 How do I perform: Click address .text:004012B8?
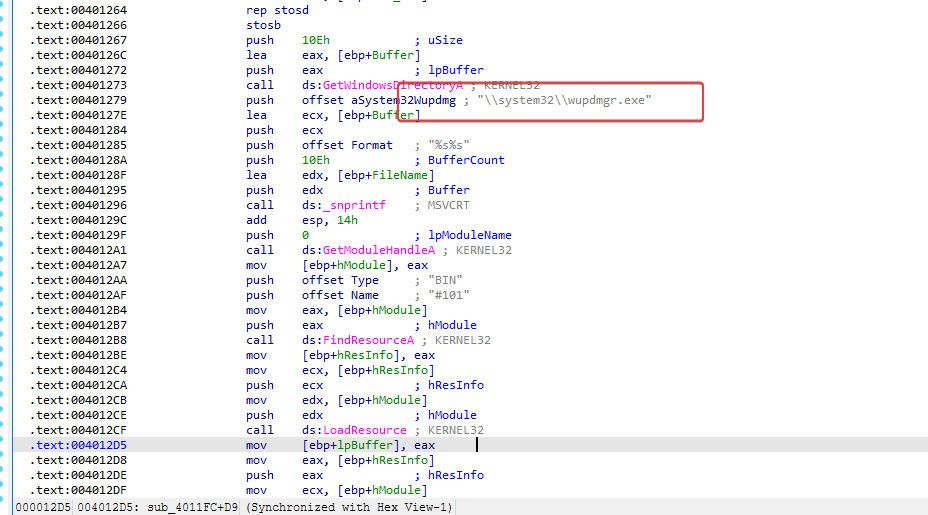coord(78,340)
